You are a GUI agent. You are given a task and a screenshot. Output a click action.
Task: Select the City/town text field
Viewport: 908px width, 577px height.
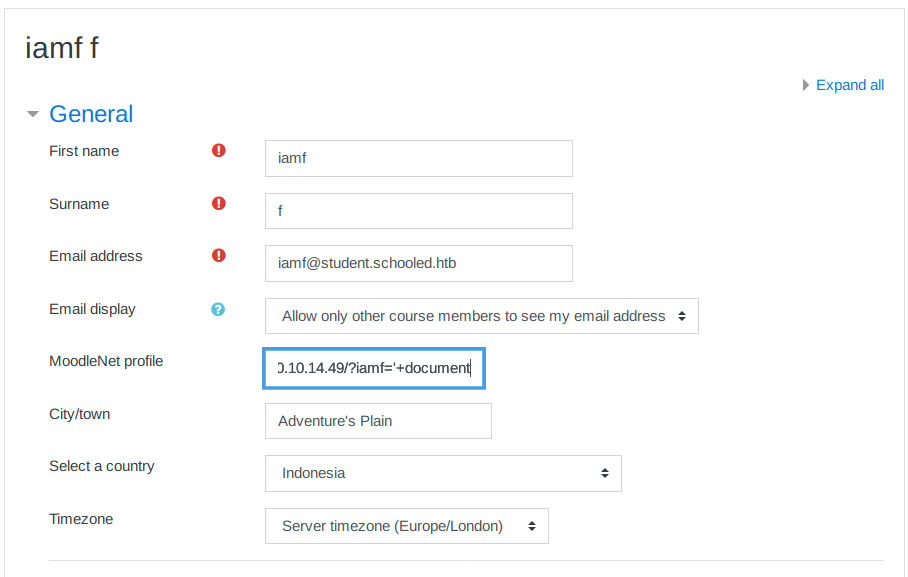click(x=378, y=421)
